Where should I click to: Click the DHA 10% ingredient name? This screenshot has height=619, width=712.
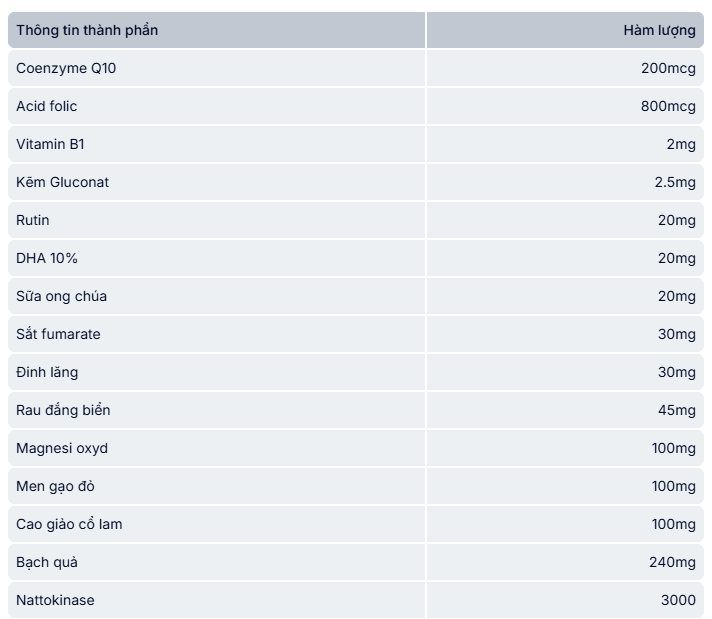47,258
